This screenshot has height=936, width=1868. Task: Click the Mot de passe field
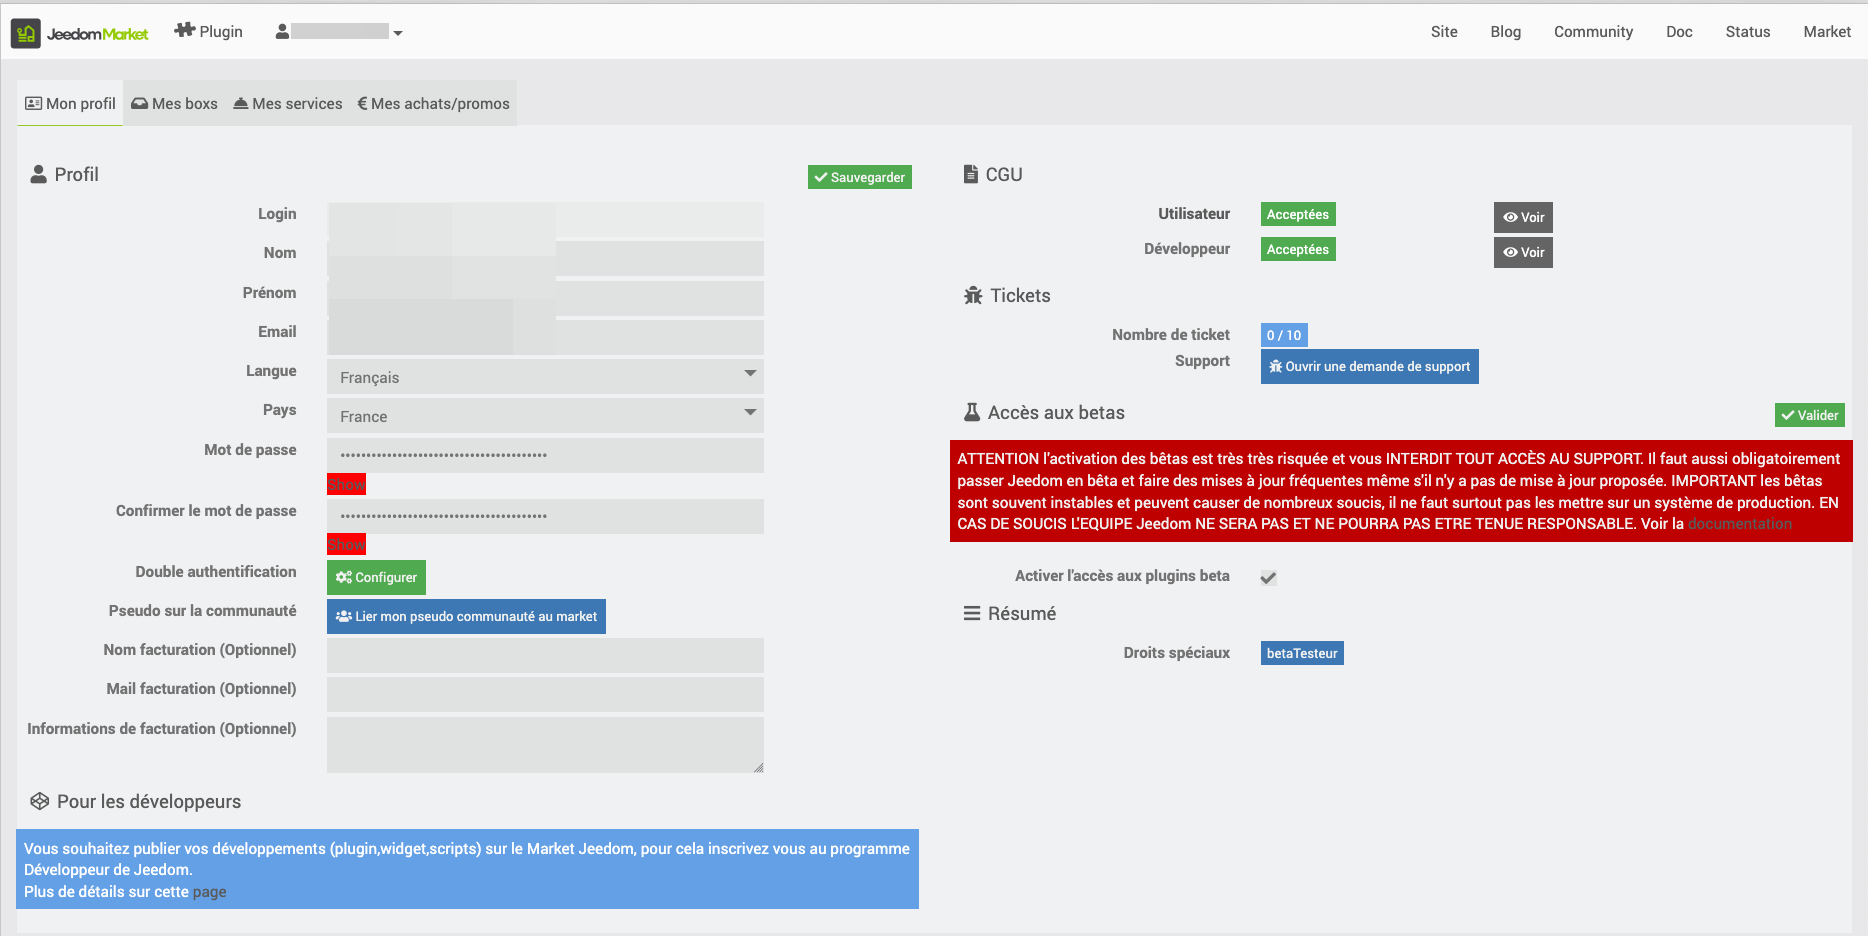[545, 455]
